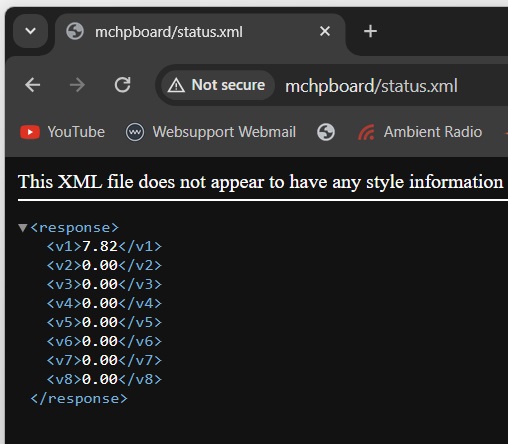Focus the address bar URL text
The height and width of the screenshot is (444, 508).
[x=371, y=86]
